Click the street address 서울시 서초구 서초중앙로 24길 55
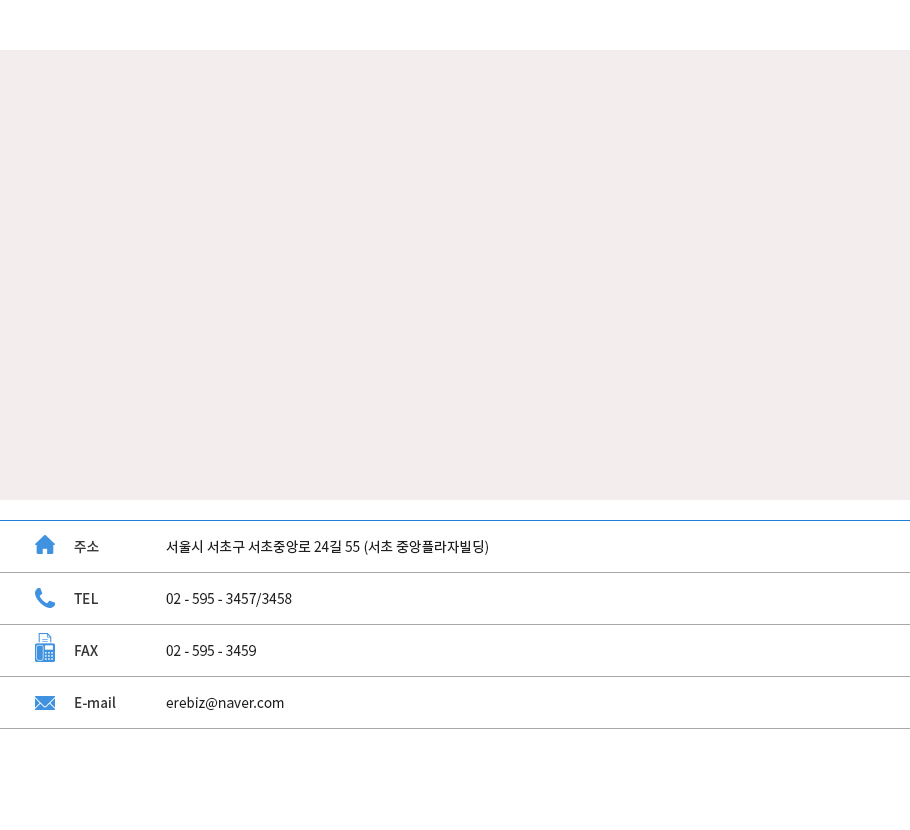The height and width of the screenshot is (830, 910). pyautogui.click(x=262, y=547)
